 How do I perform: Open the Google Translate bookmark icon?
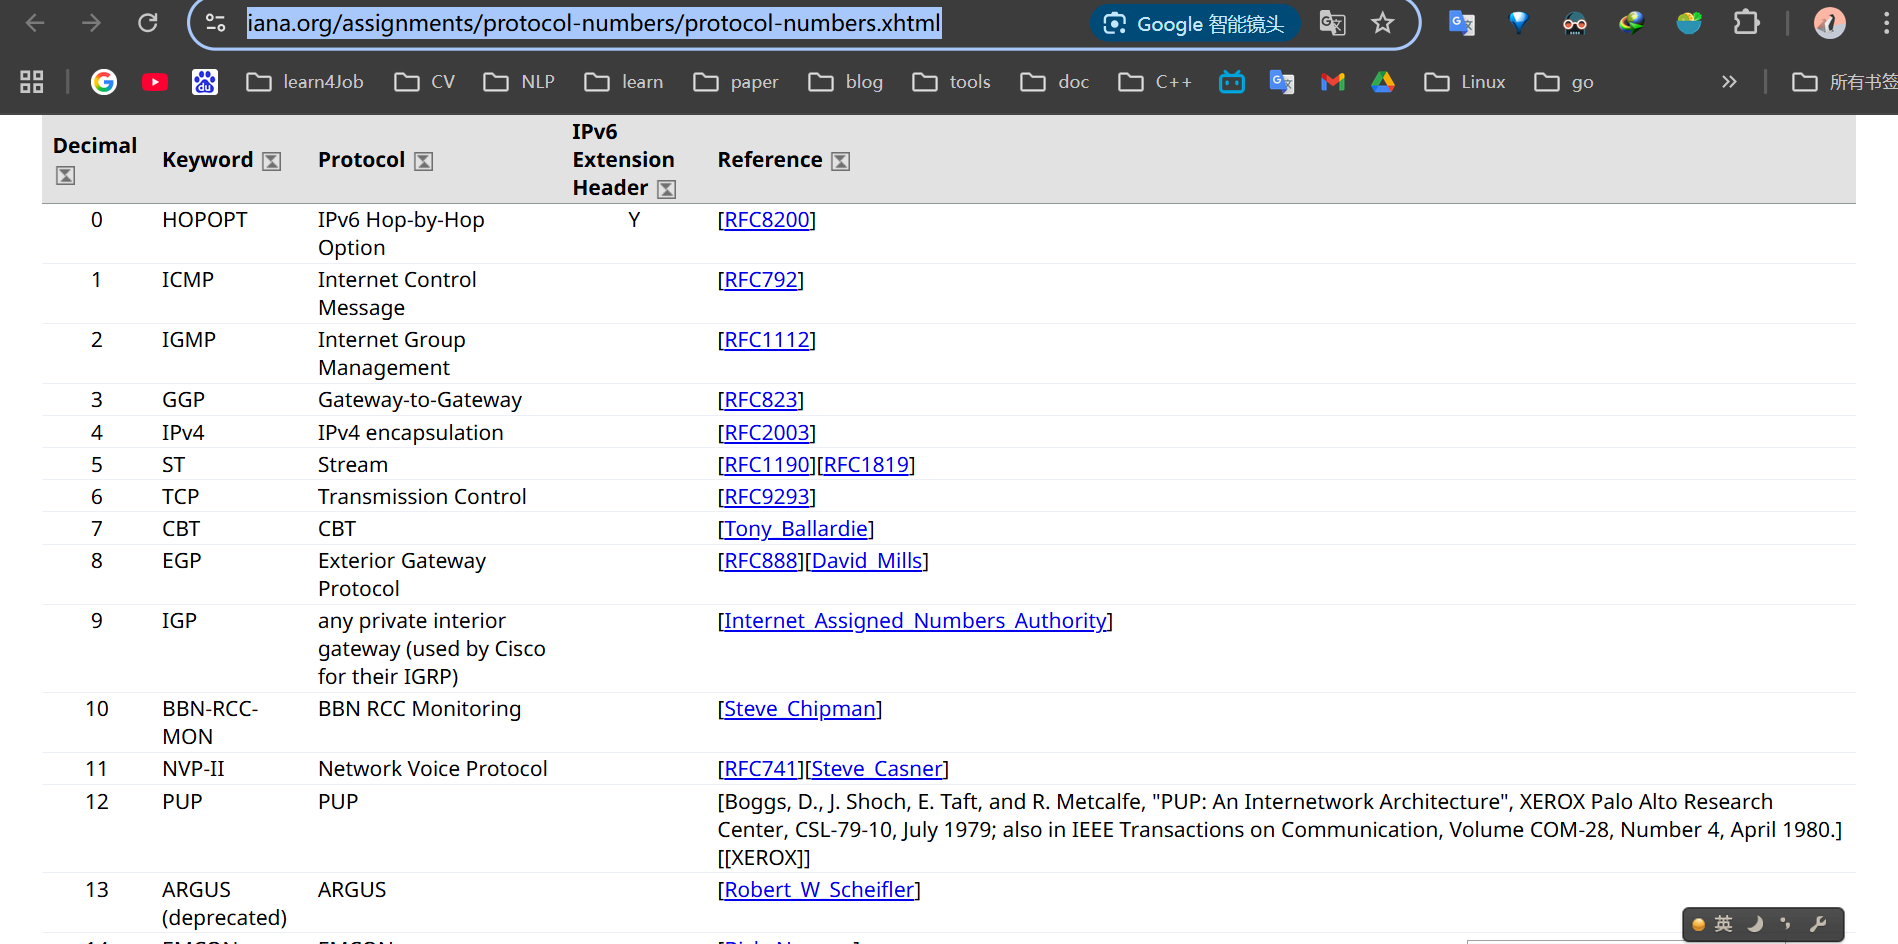click(1282, 82)
